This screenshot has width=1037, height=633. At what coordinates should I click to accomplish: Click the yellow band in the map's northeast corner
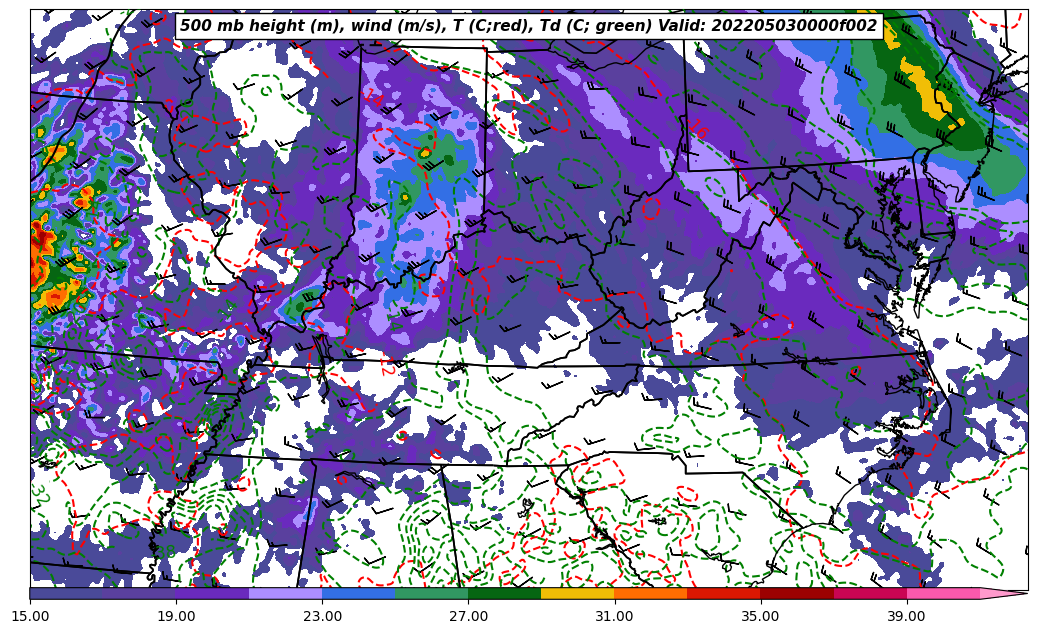point(925,90)
